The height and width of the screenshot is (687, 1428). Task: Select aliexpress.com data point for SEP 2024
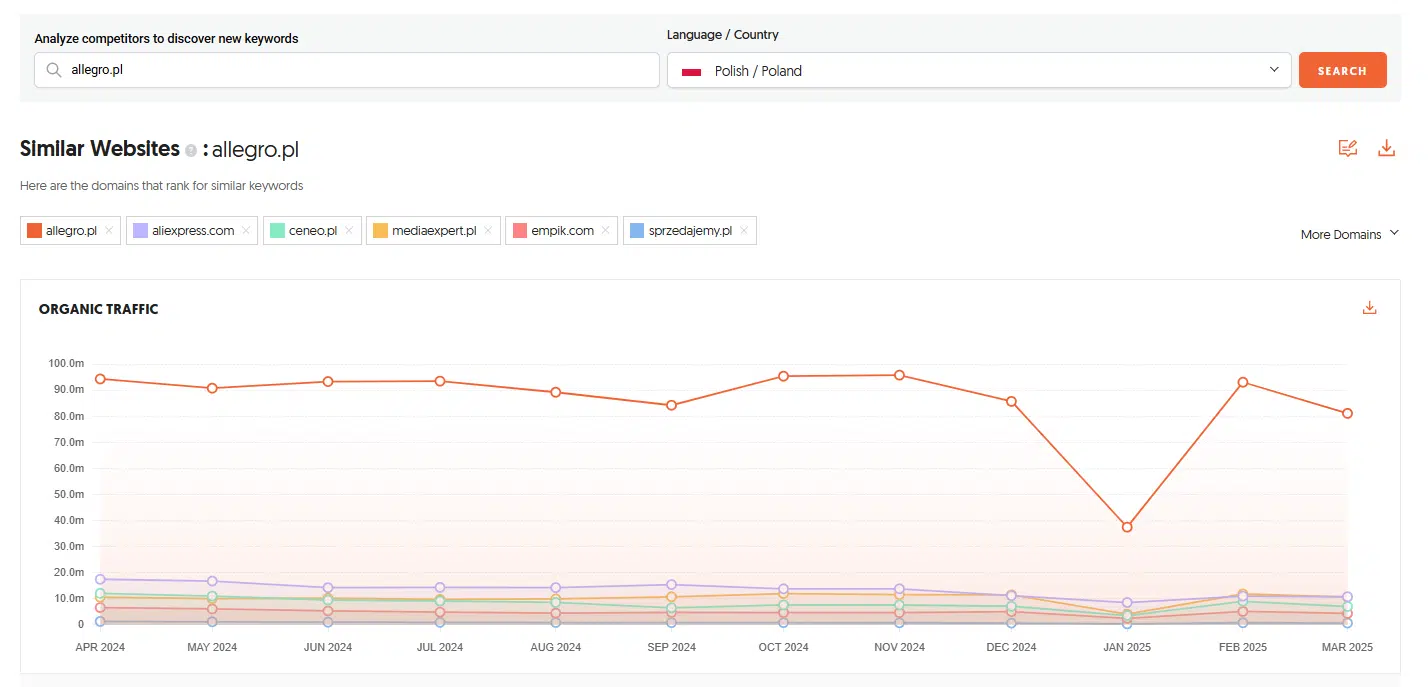[671, 585]
